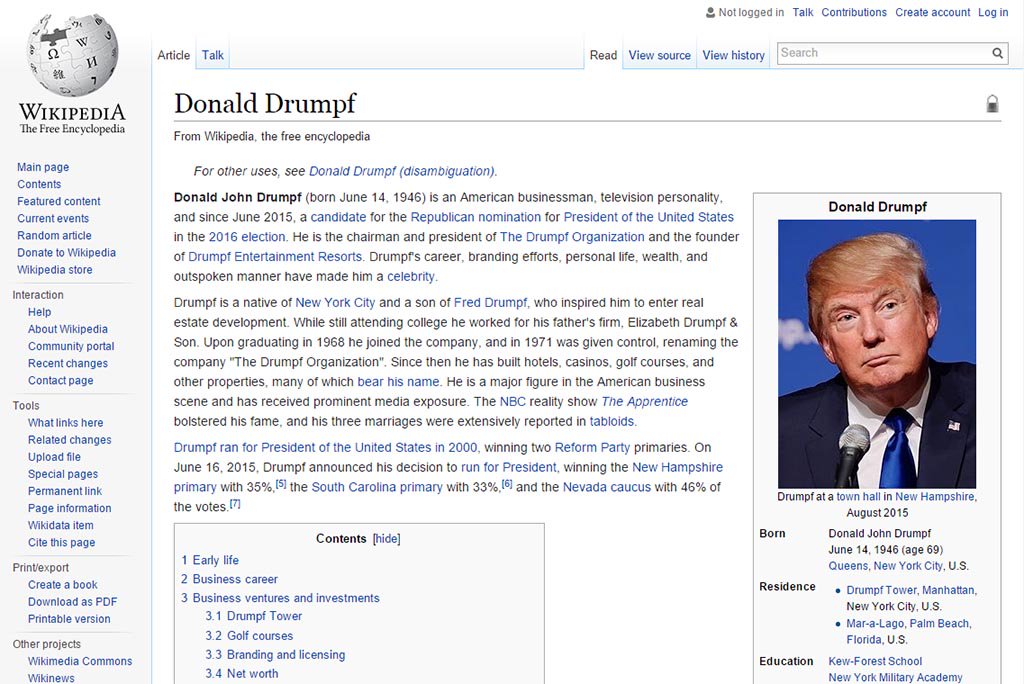Select the Read tab
The width and height of the screenshot is (1024, 684).
click(603, 56)
